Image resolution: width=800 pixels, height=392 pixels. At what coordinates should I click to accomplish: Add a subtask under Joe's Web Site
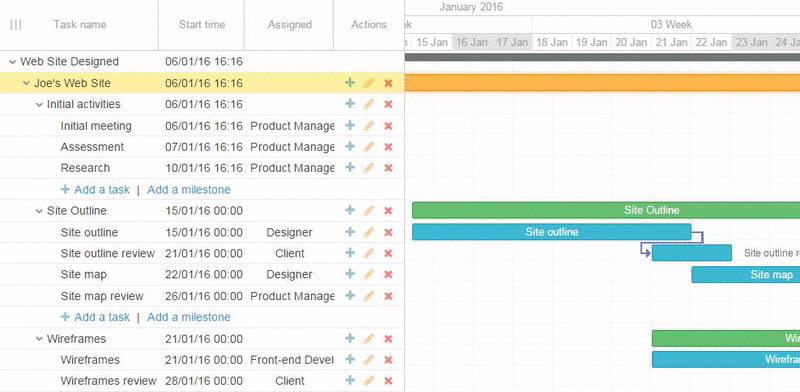click(x=350, y=83)
